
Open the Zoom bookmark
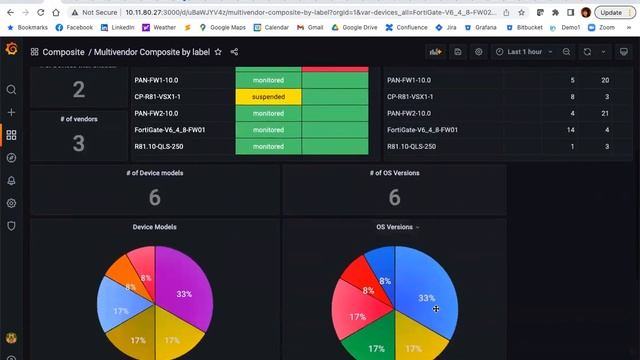pos(601,27)
